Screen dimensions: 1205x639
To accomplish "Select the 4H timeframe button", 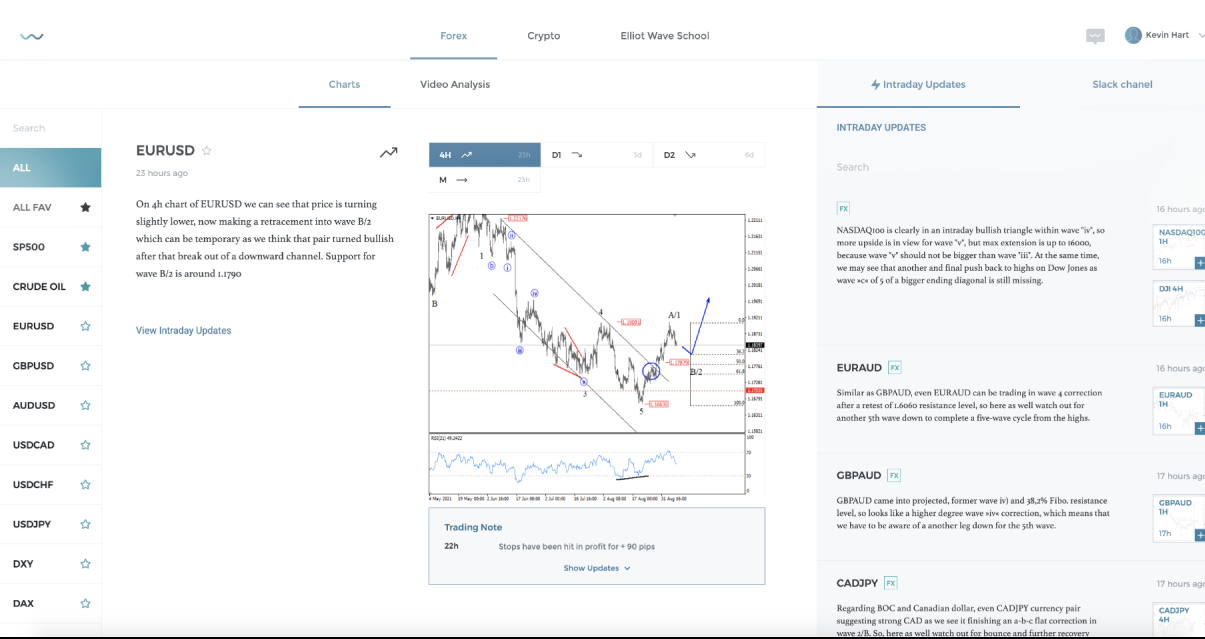I will 484,155.
